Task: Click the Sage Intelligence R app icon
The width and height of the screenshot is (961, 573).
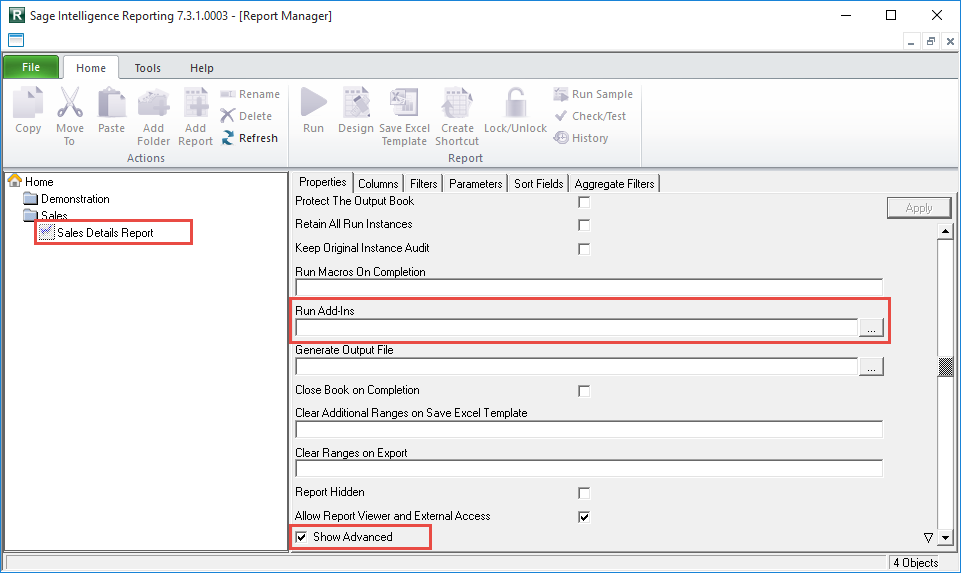Action: point(17,15)
